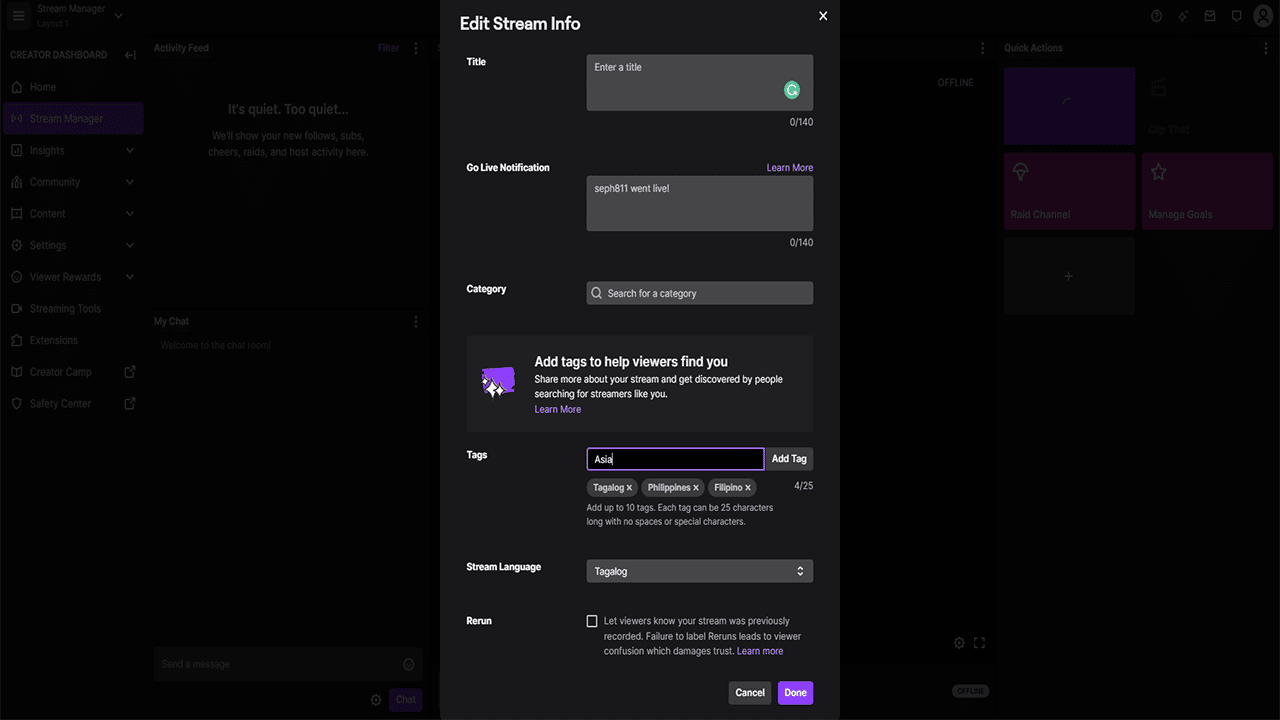Check the Rerun checkbox
1280x720 pixels.
coord(592,621)
